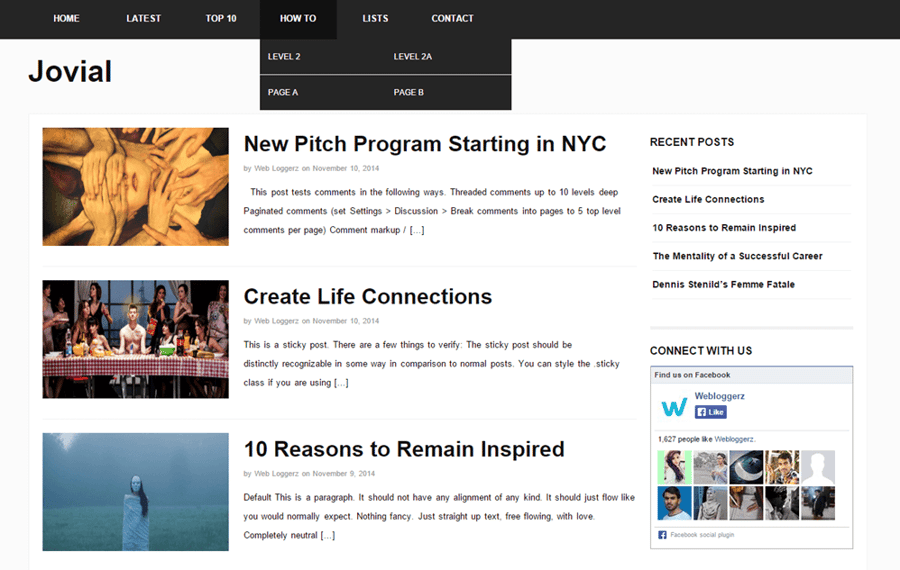
Task: Click blank silhouette follower avatar
Action: pyautogui.click(x=817, y=467)
